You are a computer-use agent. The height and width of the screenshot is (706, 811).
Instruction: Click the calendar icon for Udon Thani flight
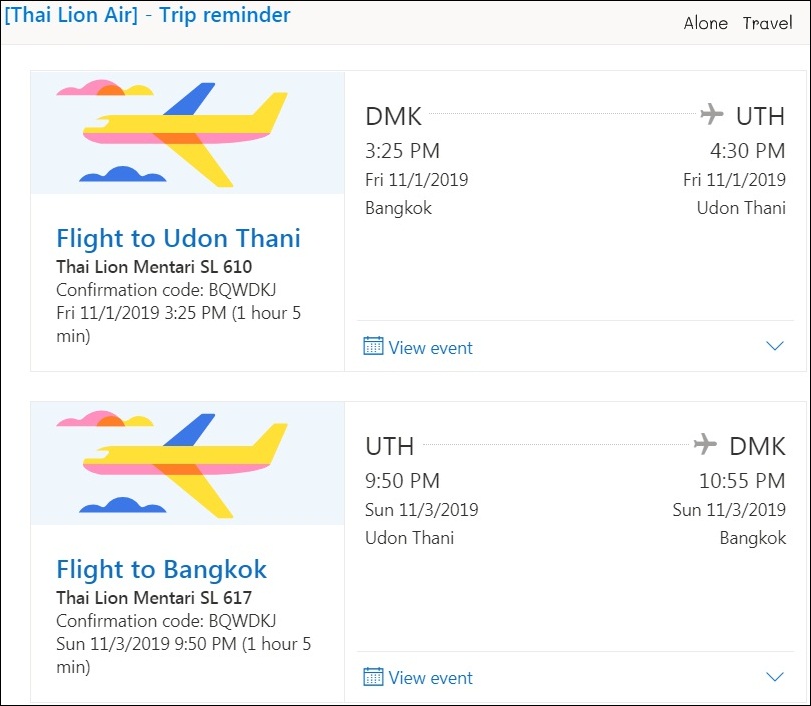click(x=373, y=347)
